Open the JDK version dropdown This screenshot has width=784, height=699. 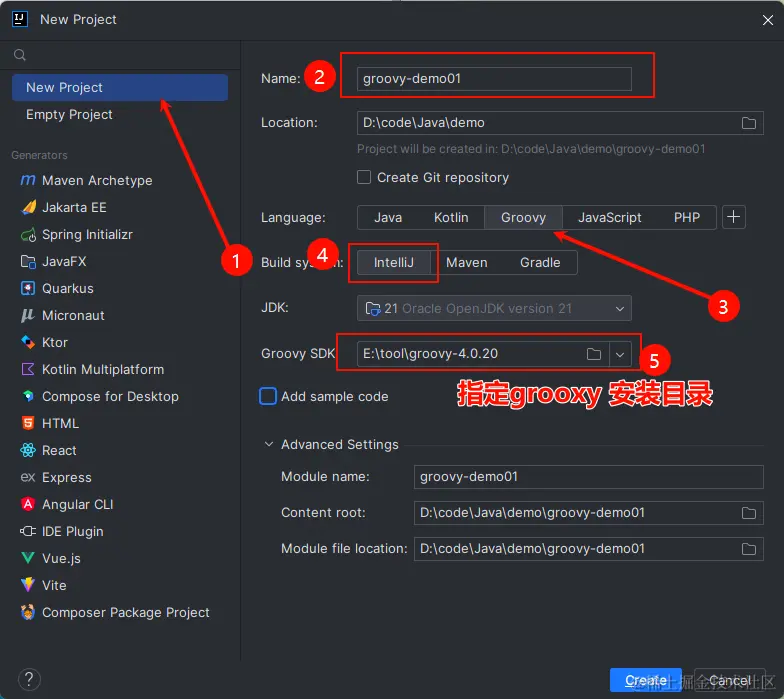(x=494, y=308)
